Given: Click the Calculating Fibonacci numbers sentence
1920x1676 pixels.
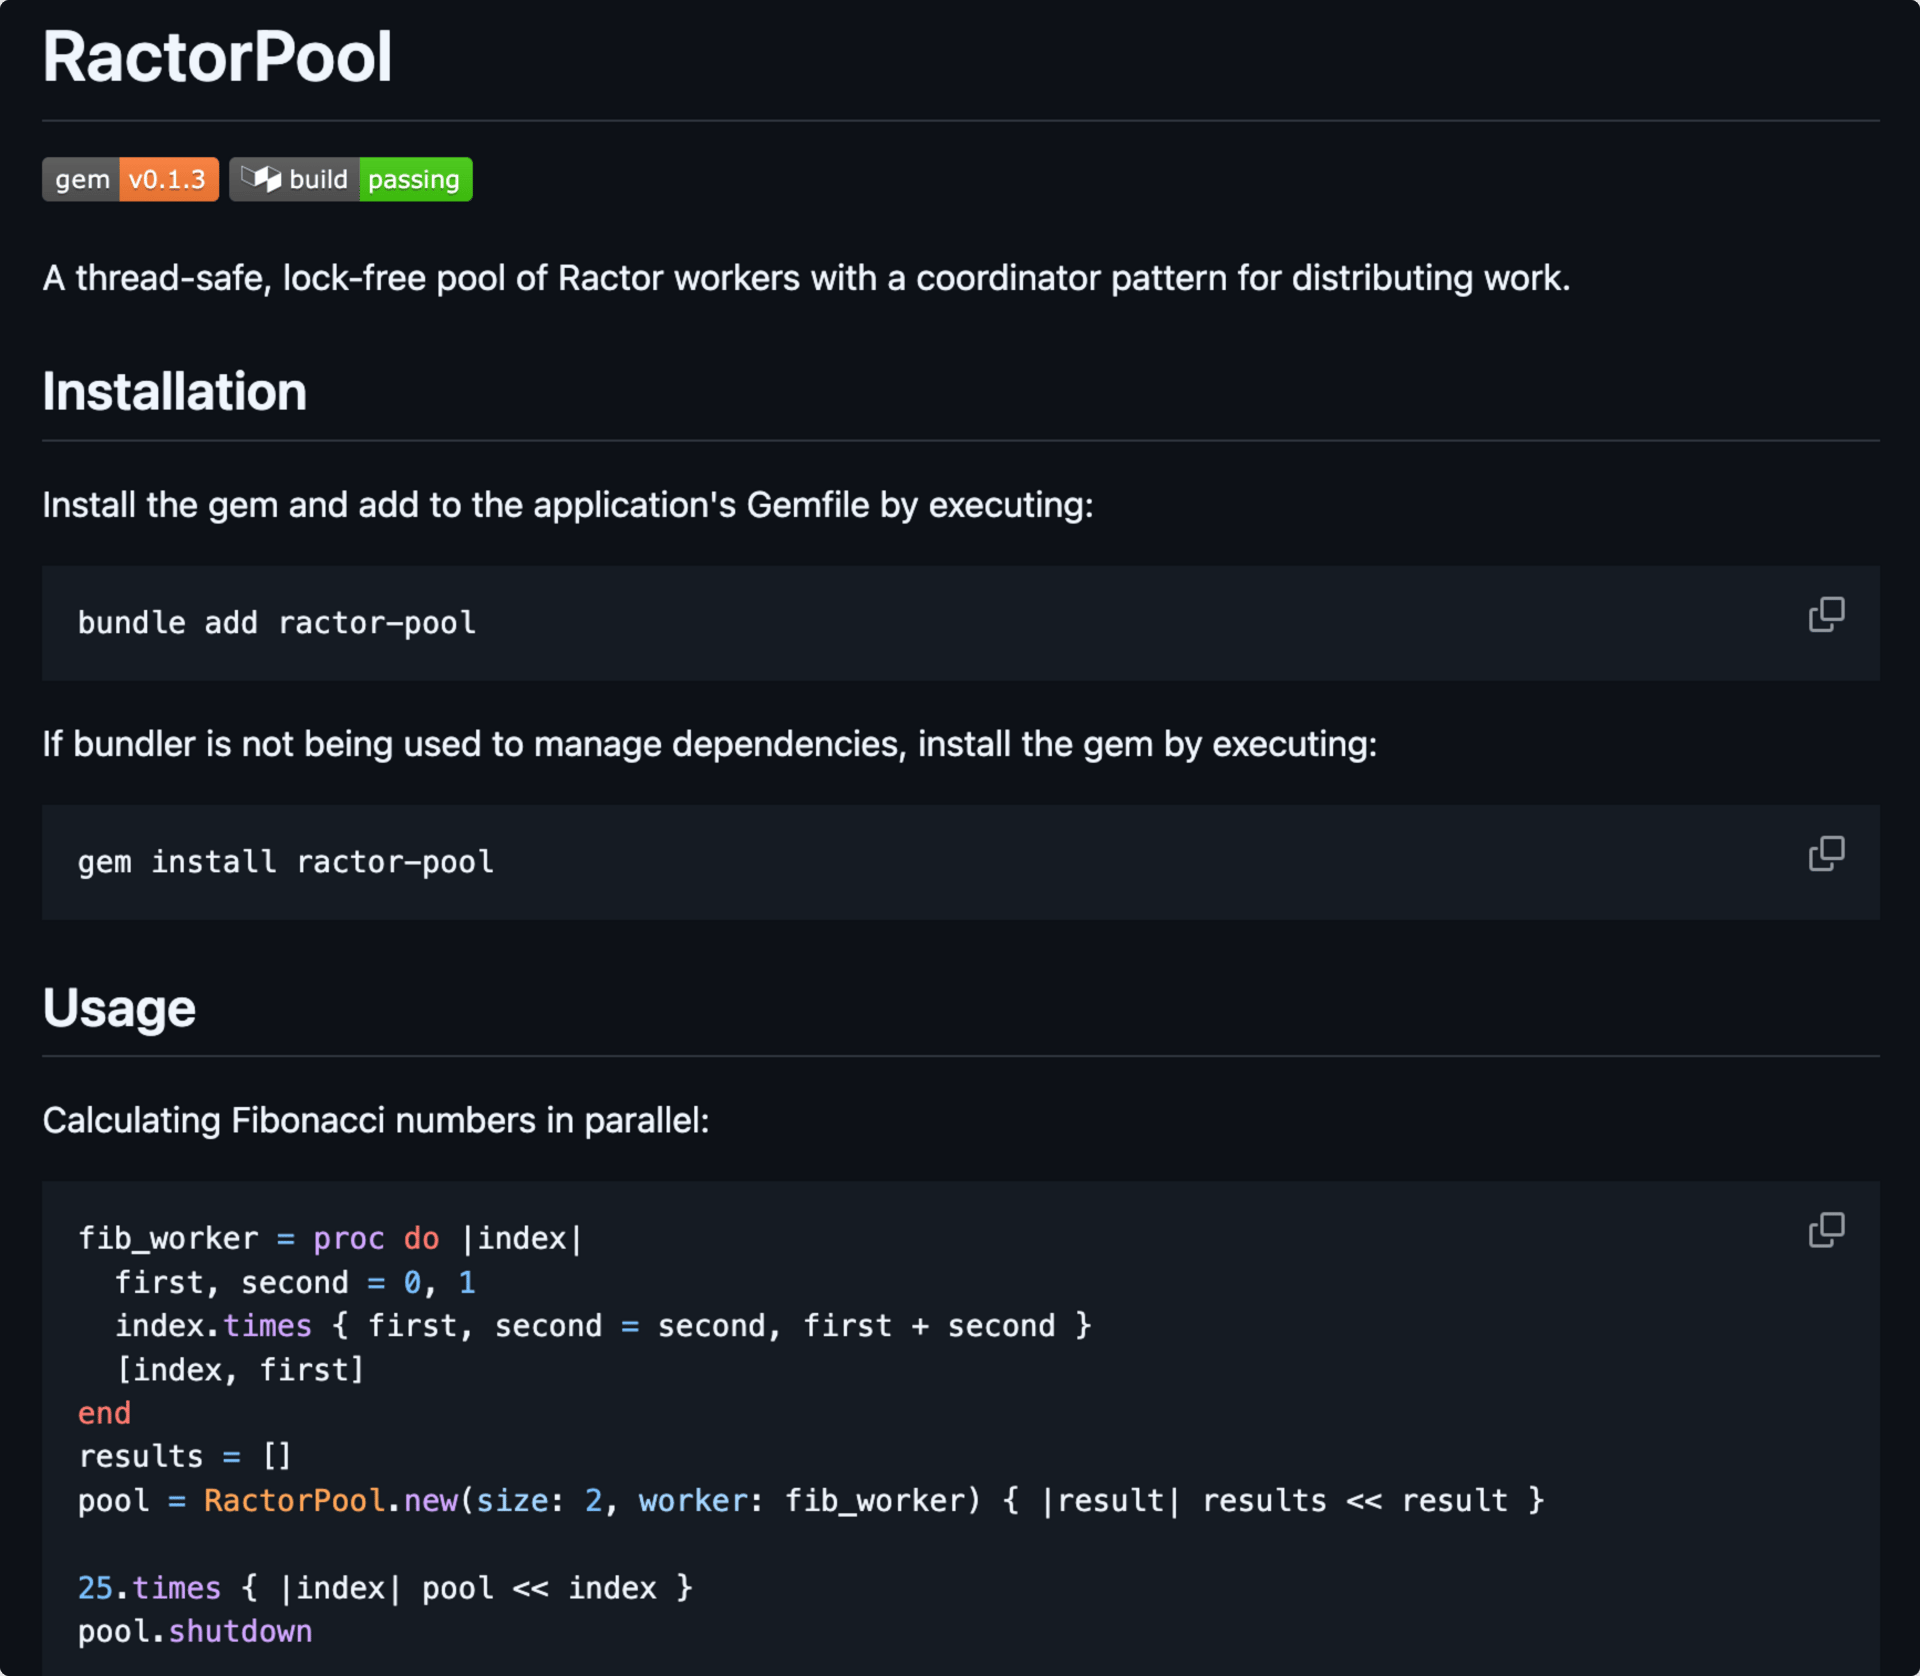Looking at the screenshot, I should (376, 1120).
